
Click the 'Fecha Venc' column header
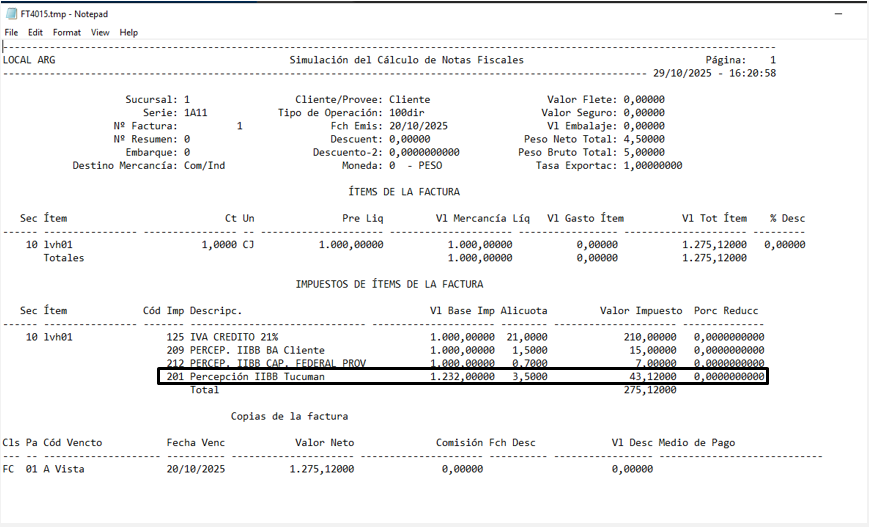[196, 443]
